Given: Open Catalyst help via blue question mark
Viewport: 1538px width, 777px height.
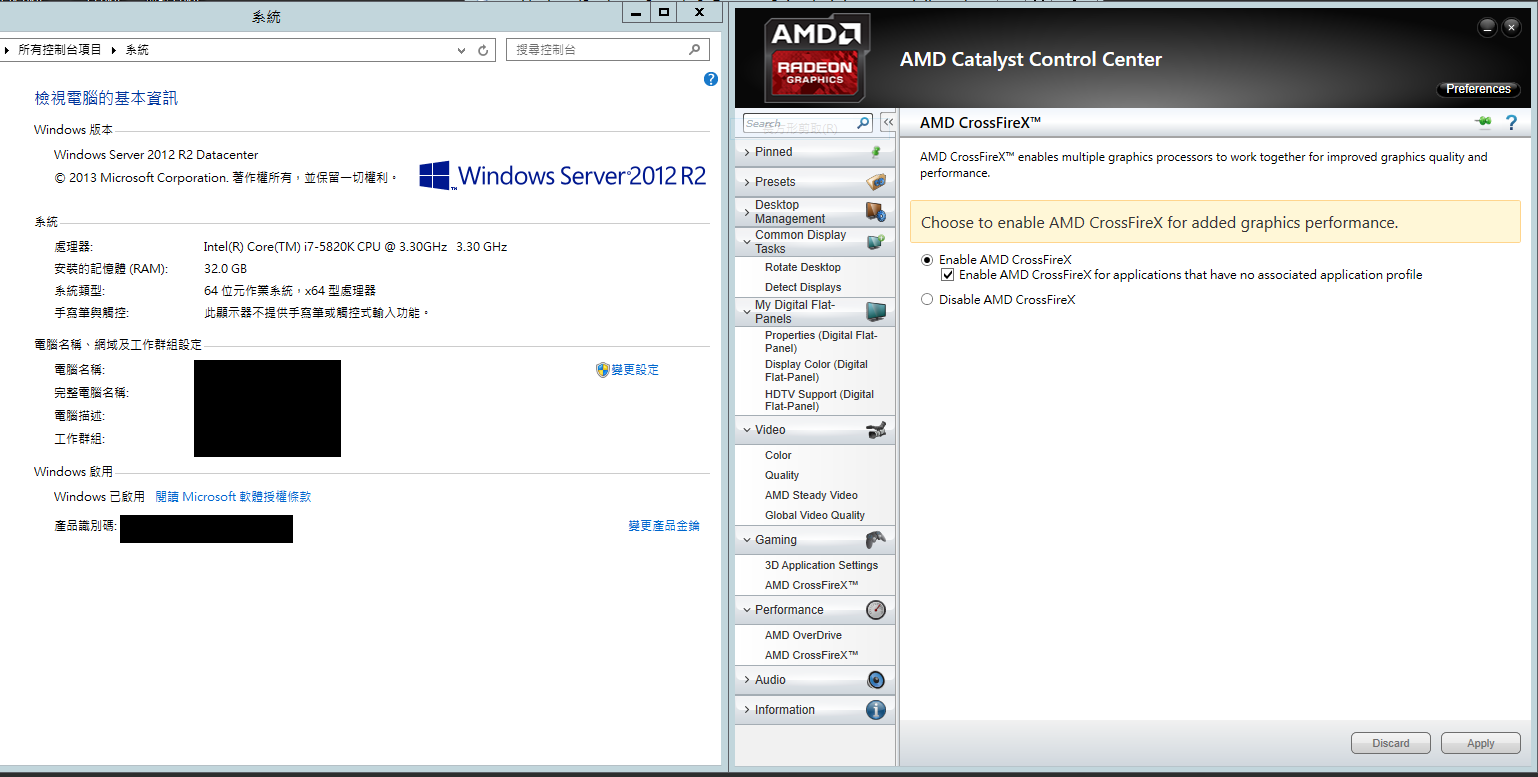Looking at the screenshot, I should pos(1511,122).
